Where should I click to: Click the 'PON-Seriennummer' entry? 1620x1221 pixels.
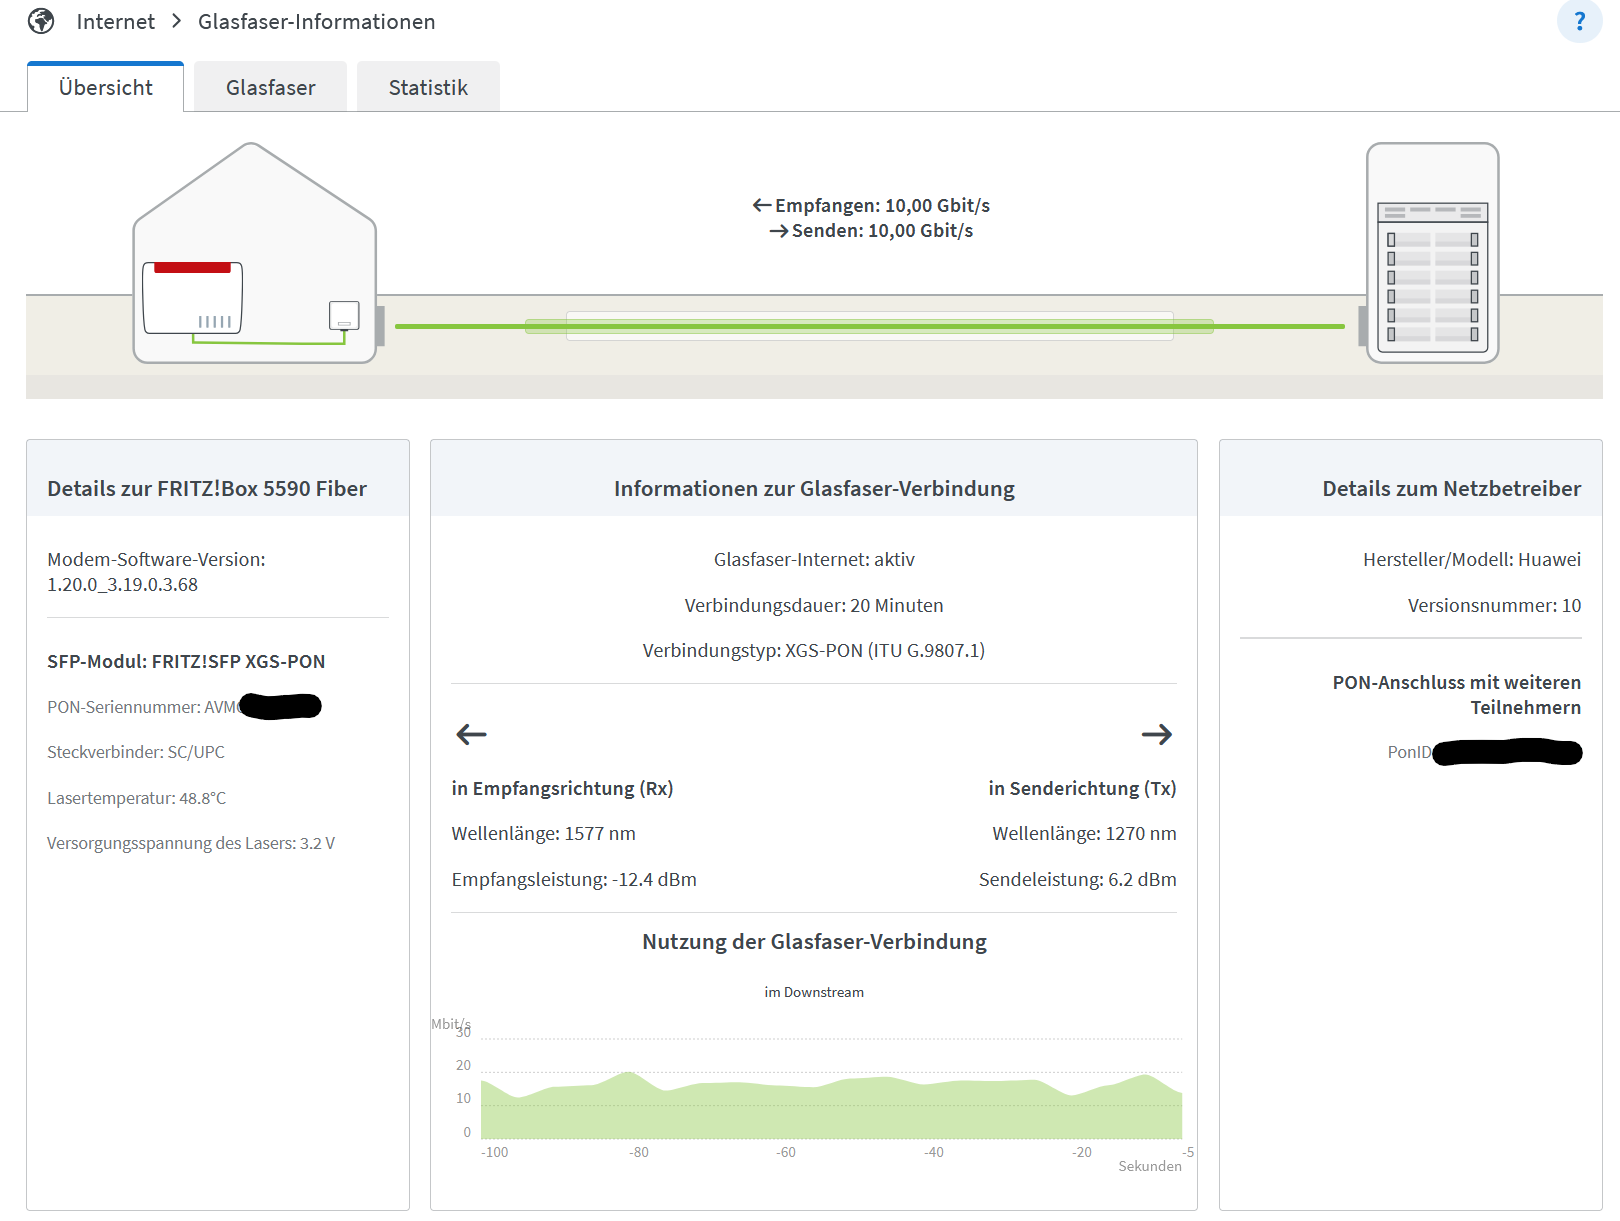point(184,707)
